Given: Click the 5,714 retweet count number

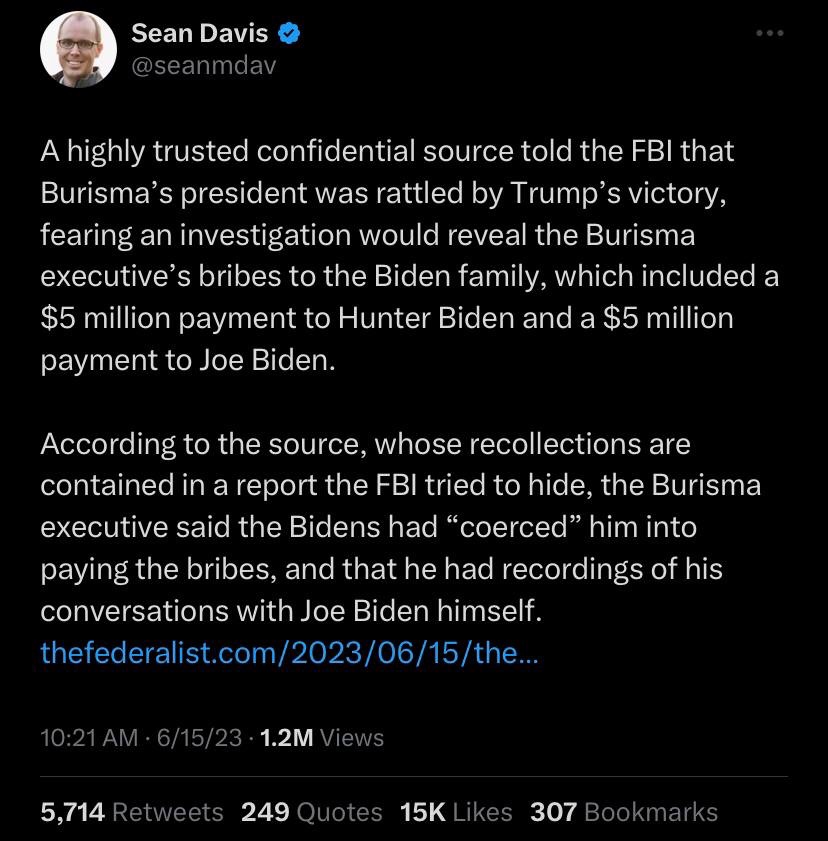Looking at the screenshot, I should click(72, 812).
